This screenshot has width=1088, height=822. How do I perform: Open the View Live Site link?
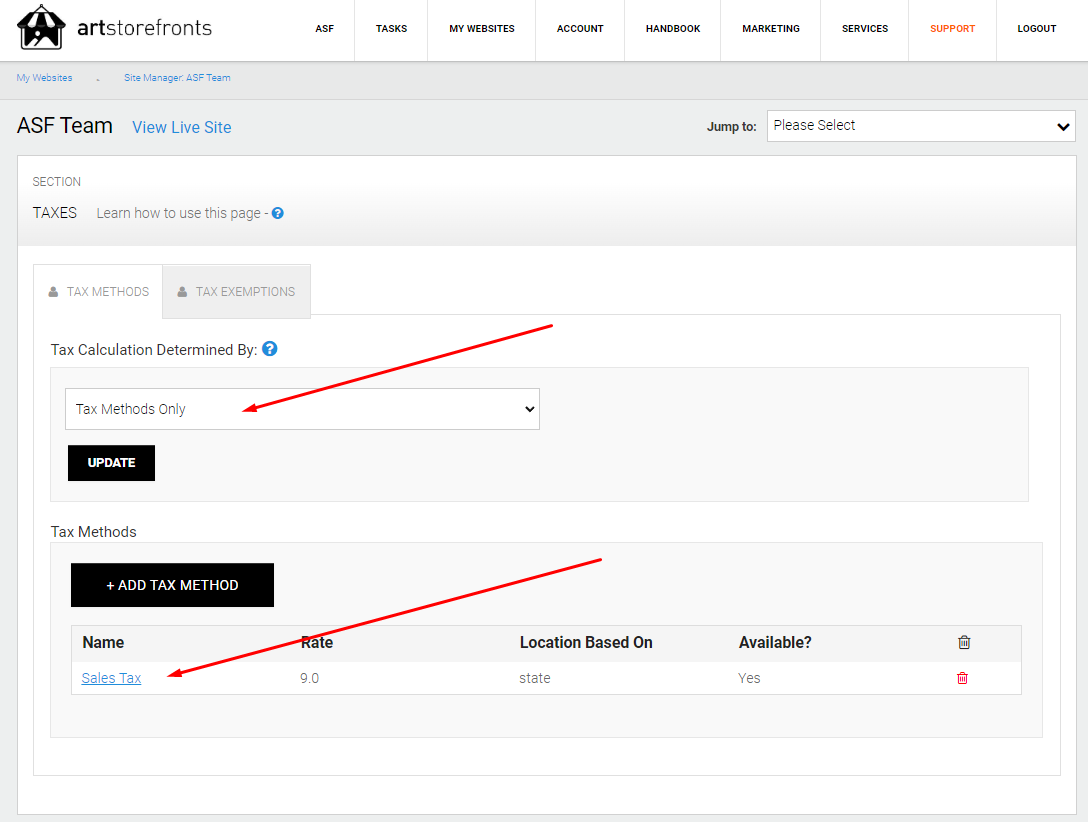pos(182,127)
